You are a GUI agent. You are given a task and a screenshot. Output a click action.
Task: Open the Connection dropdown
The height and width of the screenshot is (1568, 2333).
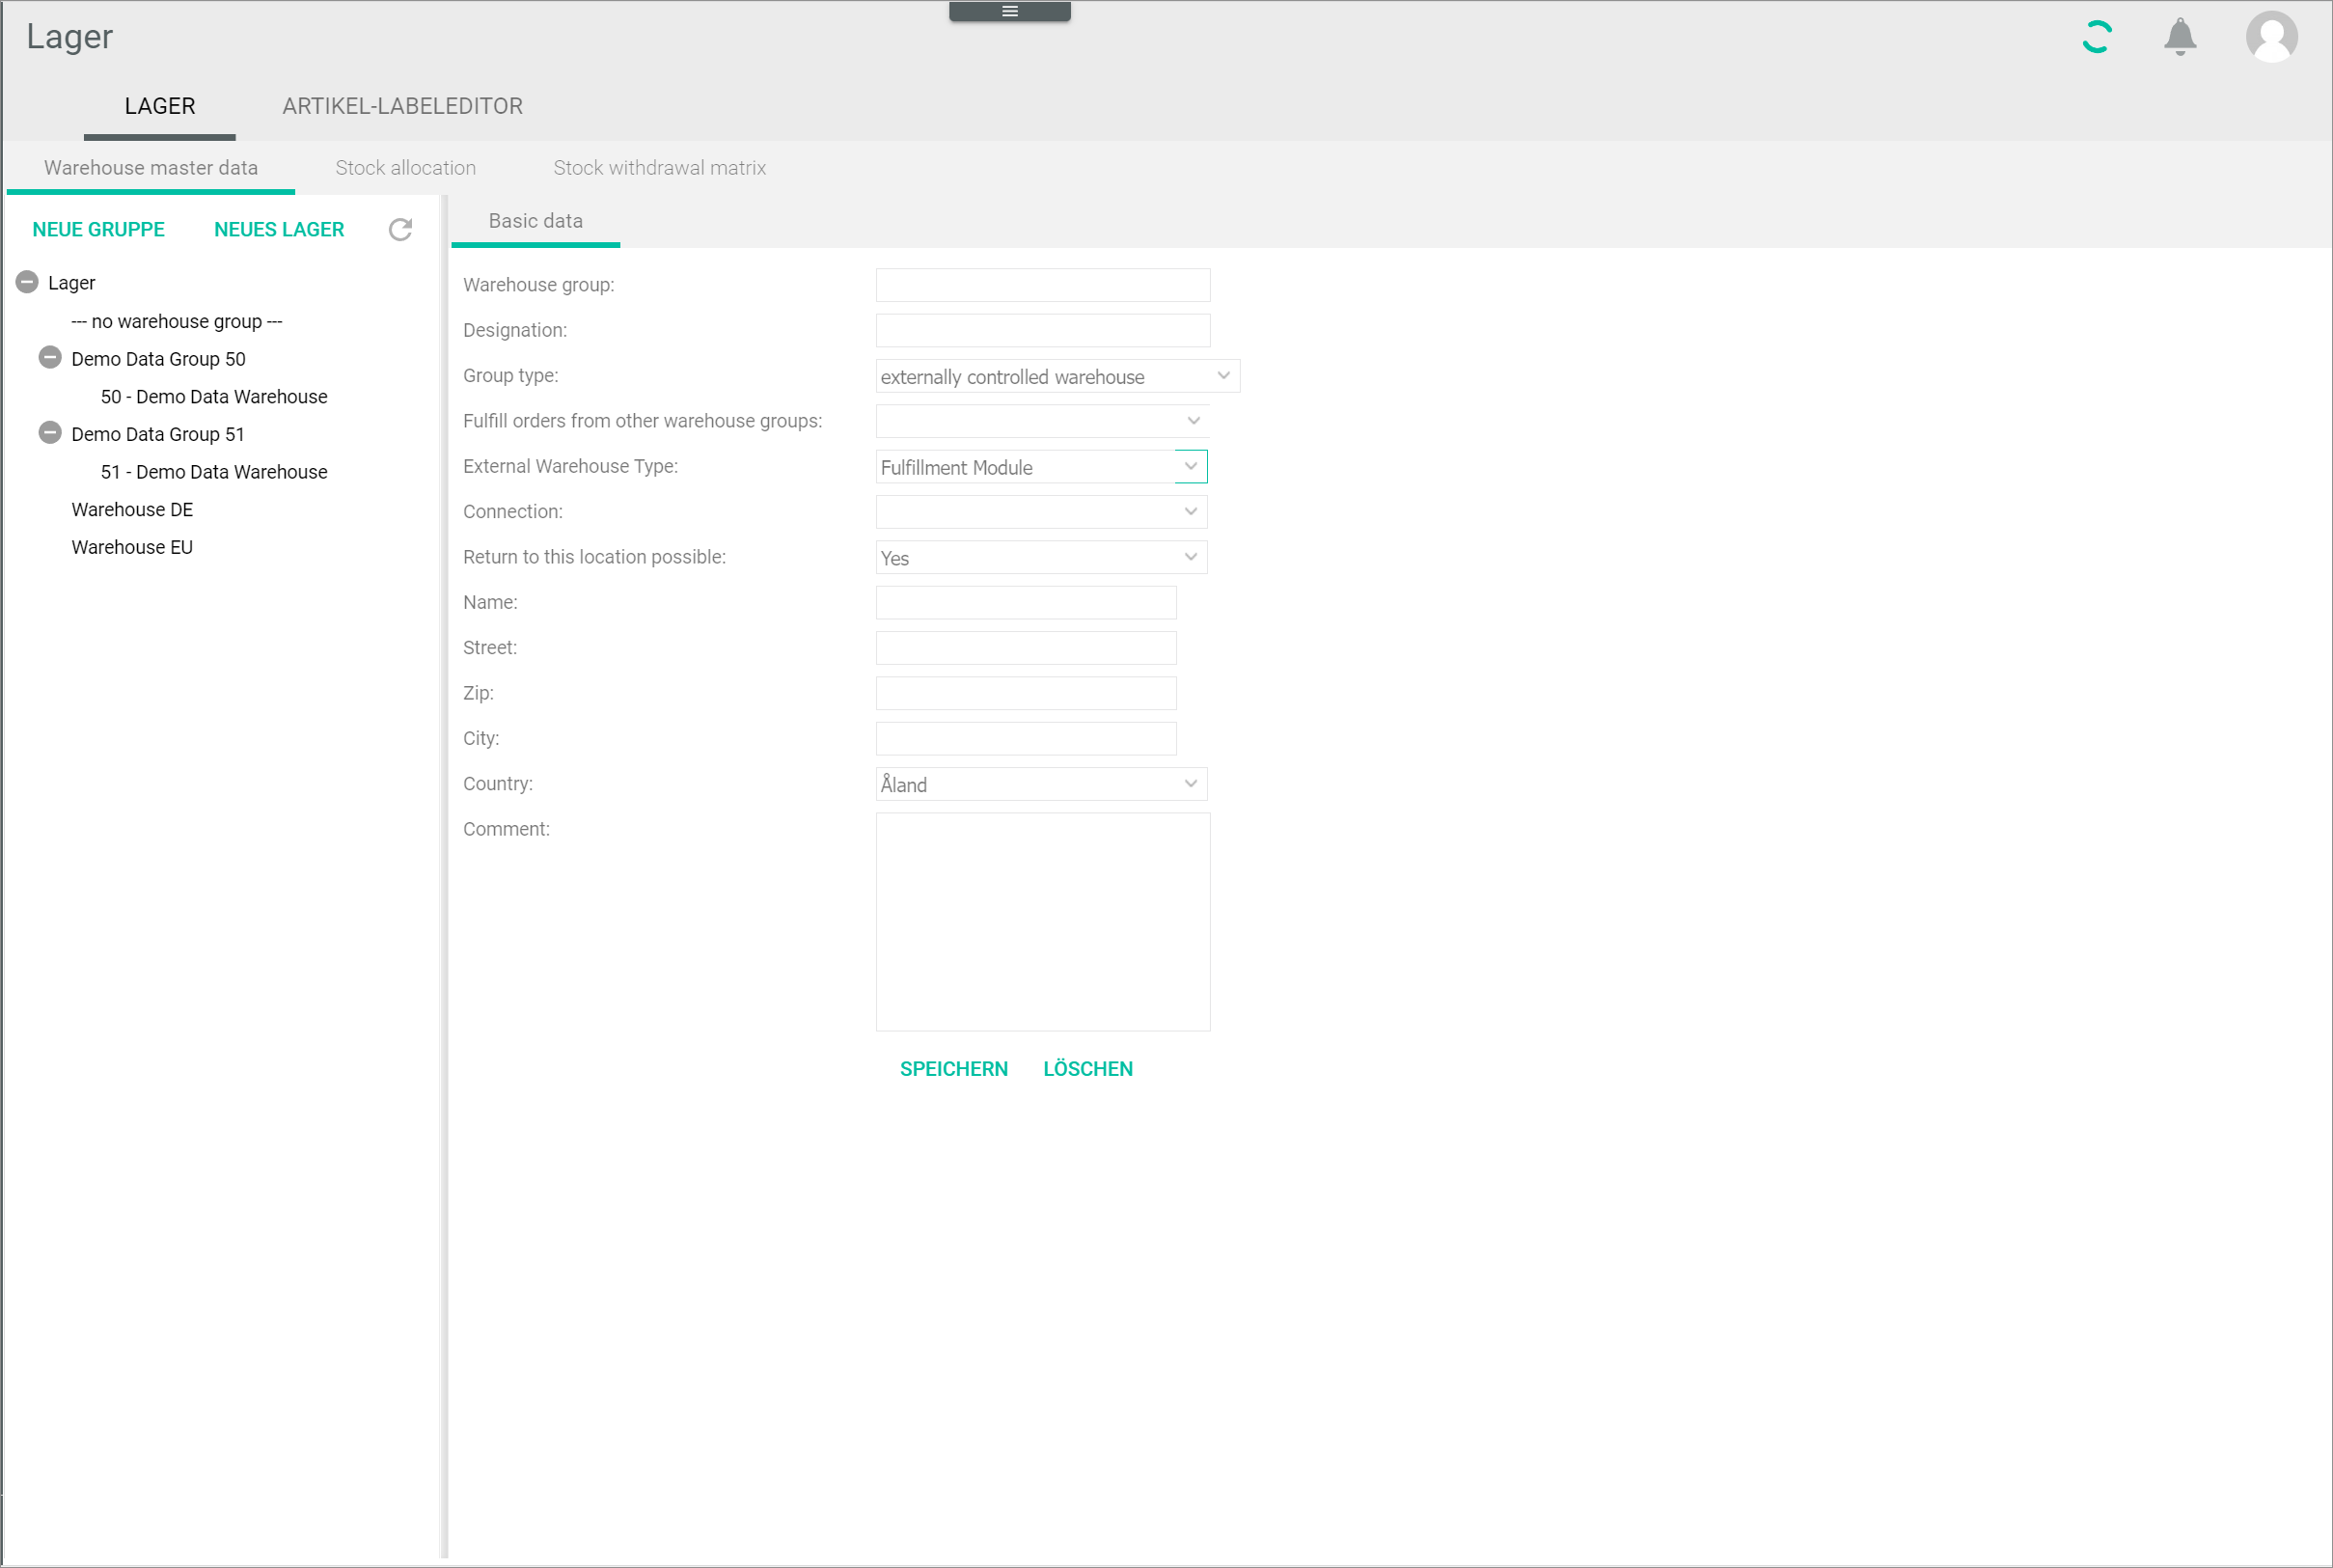(x=1041, y=512)
